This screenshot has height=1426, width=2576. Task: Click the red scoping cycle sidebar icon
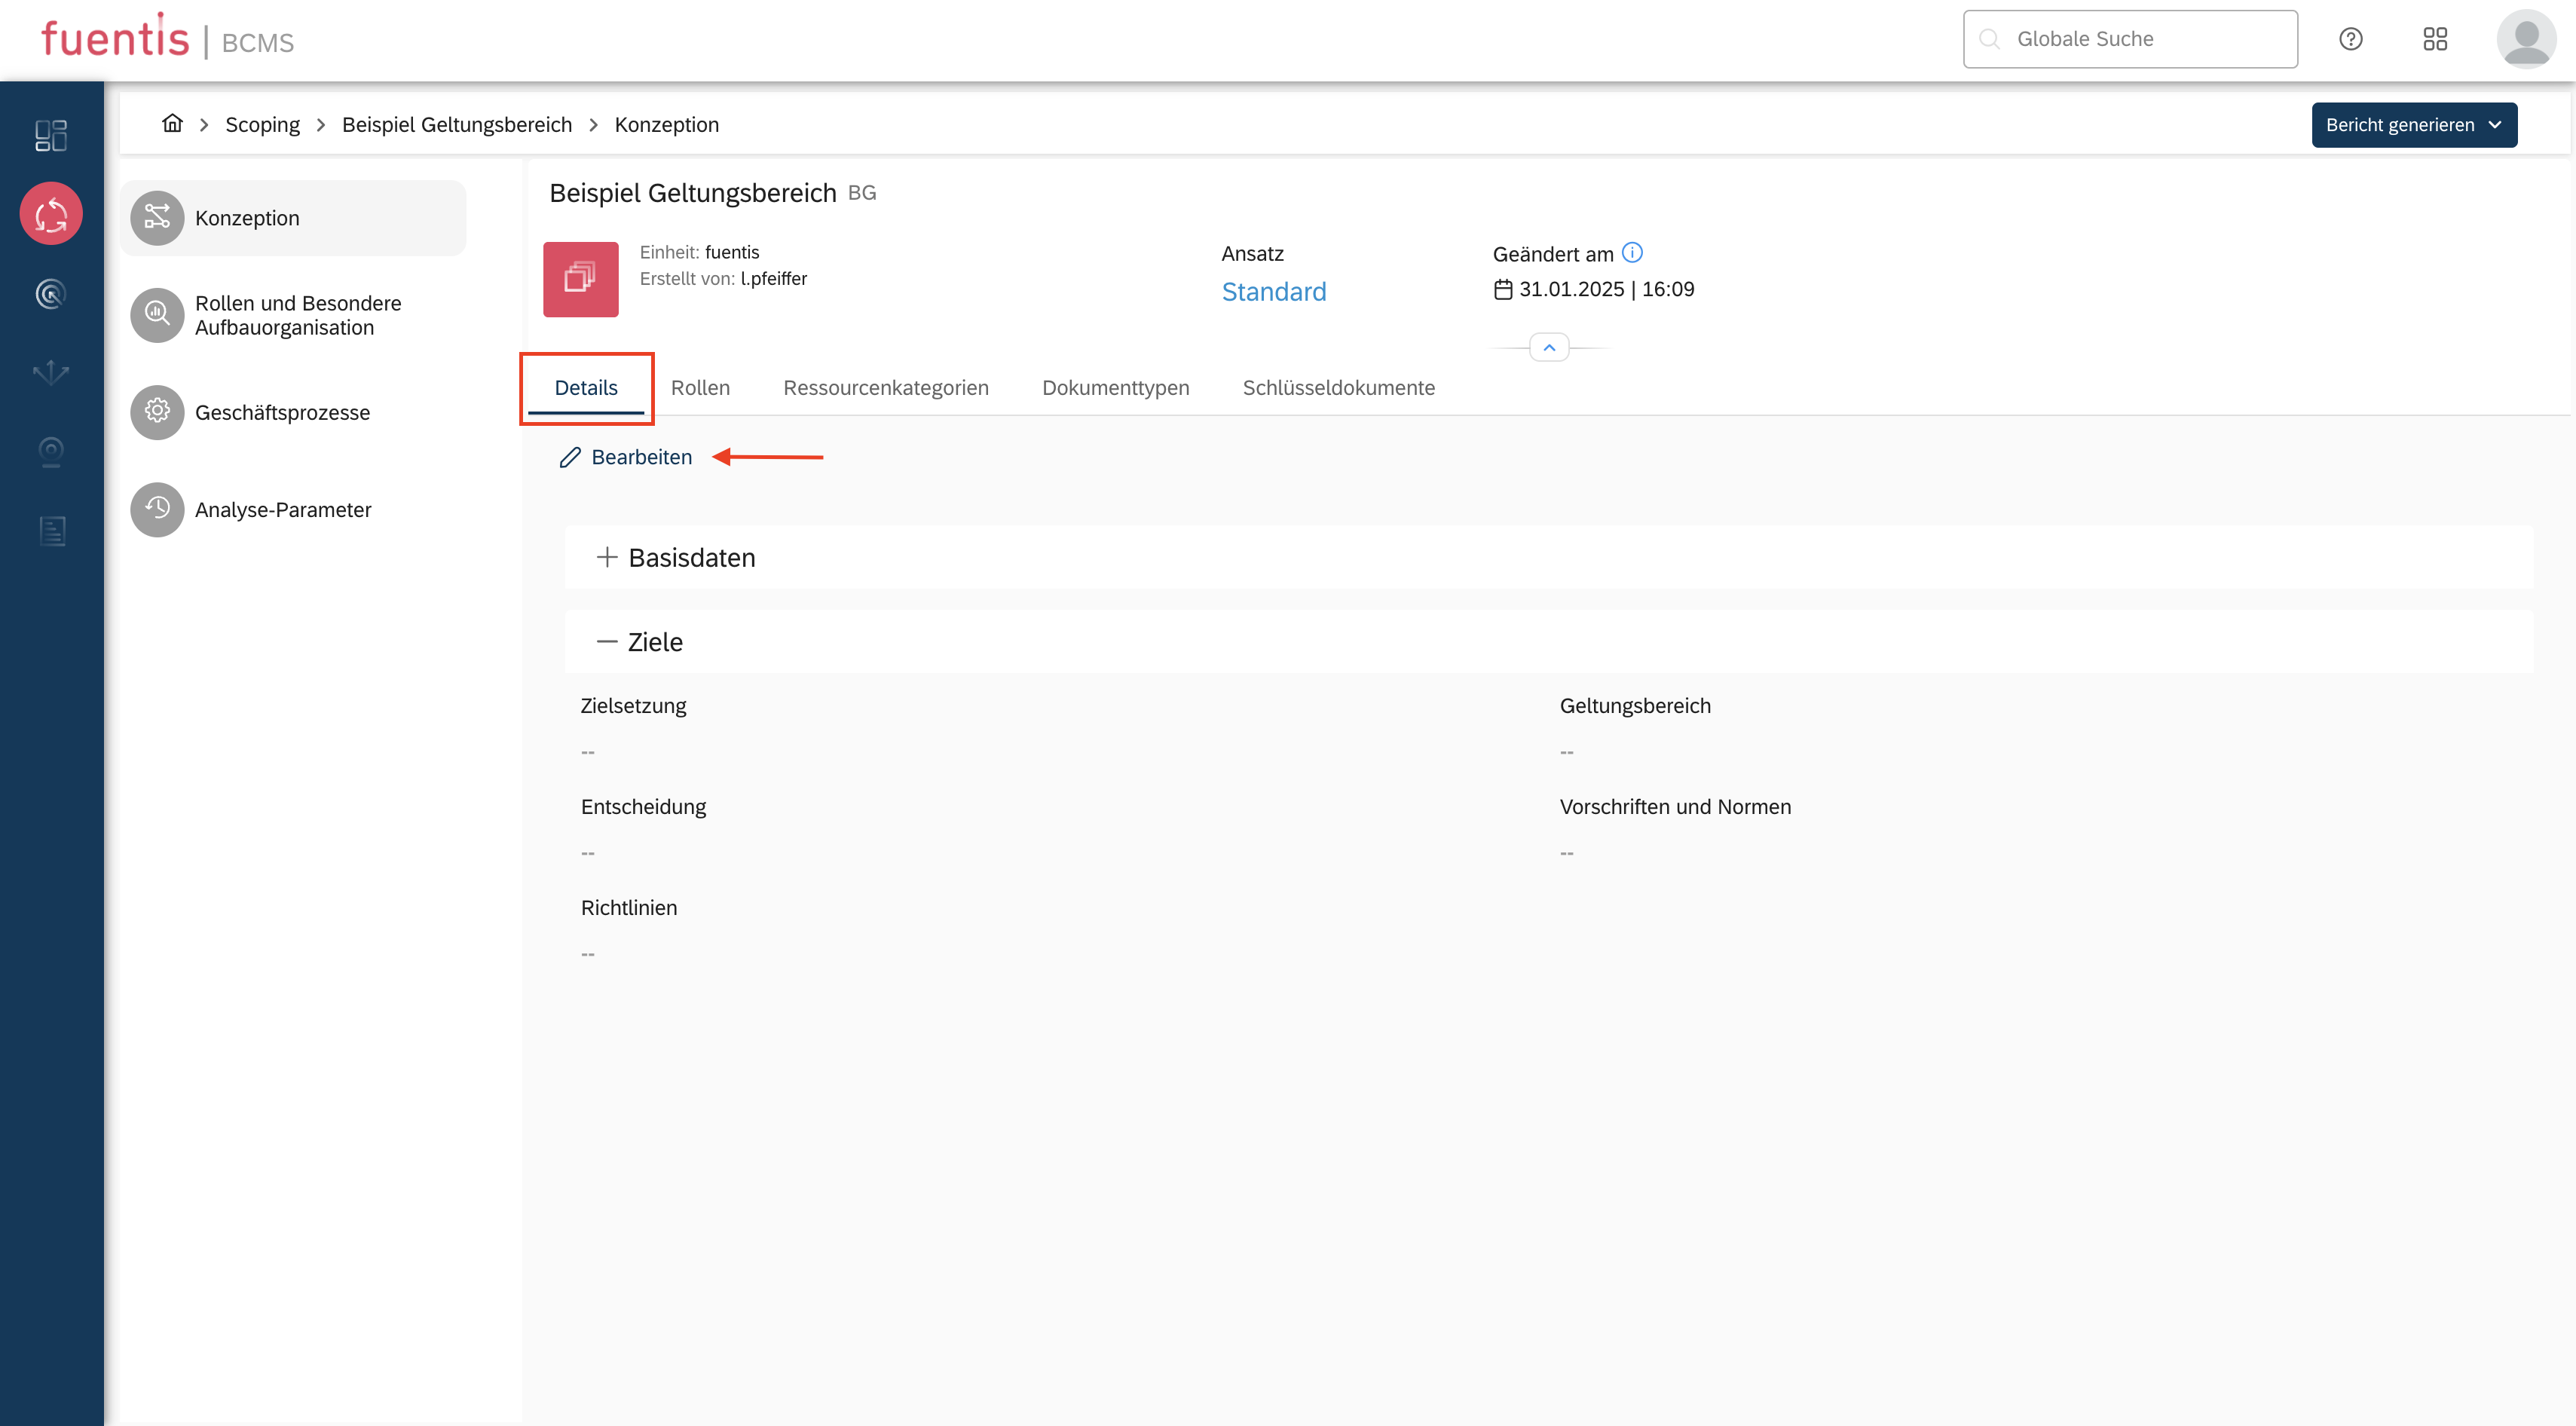coord(51,214)
